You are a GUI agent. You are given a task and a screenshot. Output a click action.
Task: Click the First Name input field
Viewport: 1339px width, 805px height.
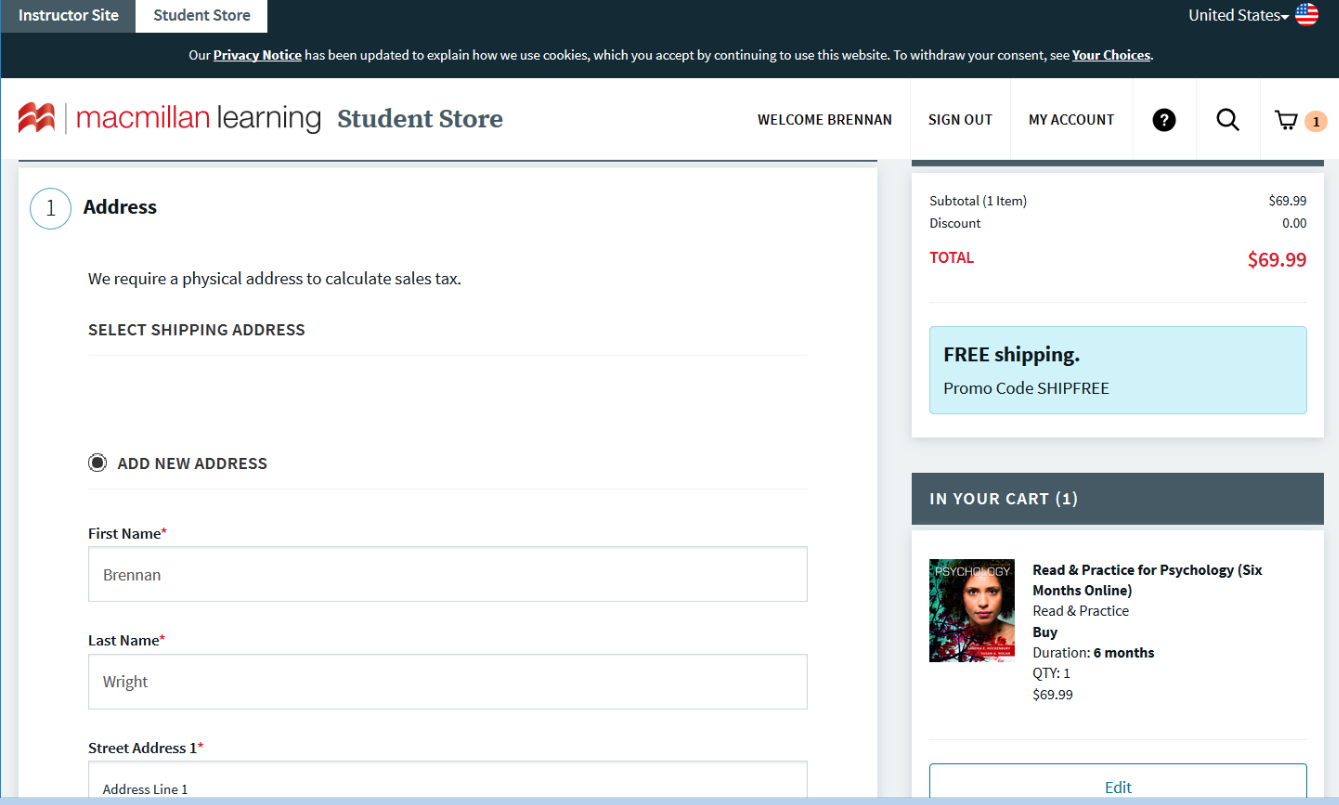coord(447,574)
